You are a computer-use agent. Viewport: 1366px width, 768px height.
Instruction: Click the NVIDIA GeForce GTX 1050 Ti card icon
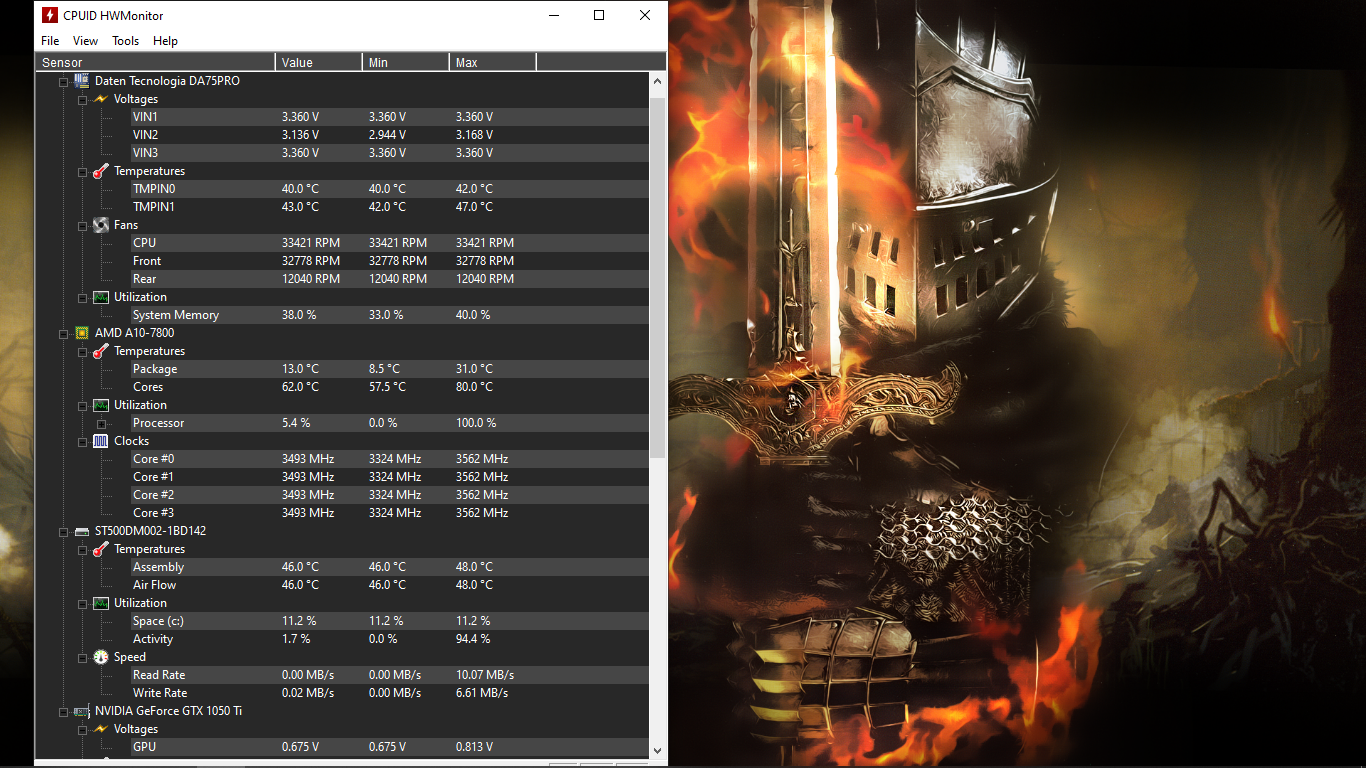82,711
